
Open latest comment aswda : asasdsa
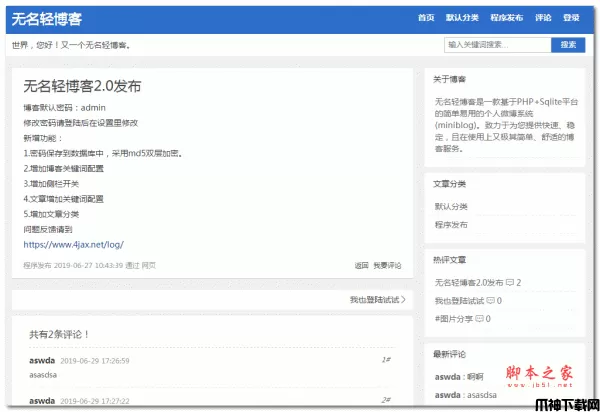tap(466, 395)
